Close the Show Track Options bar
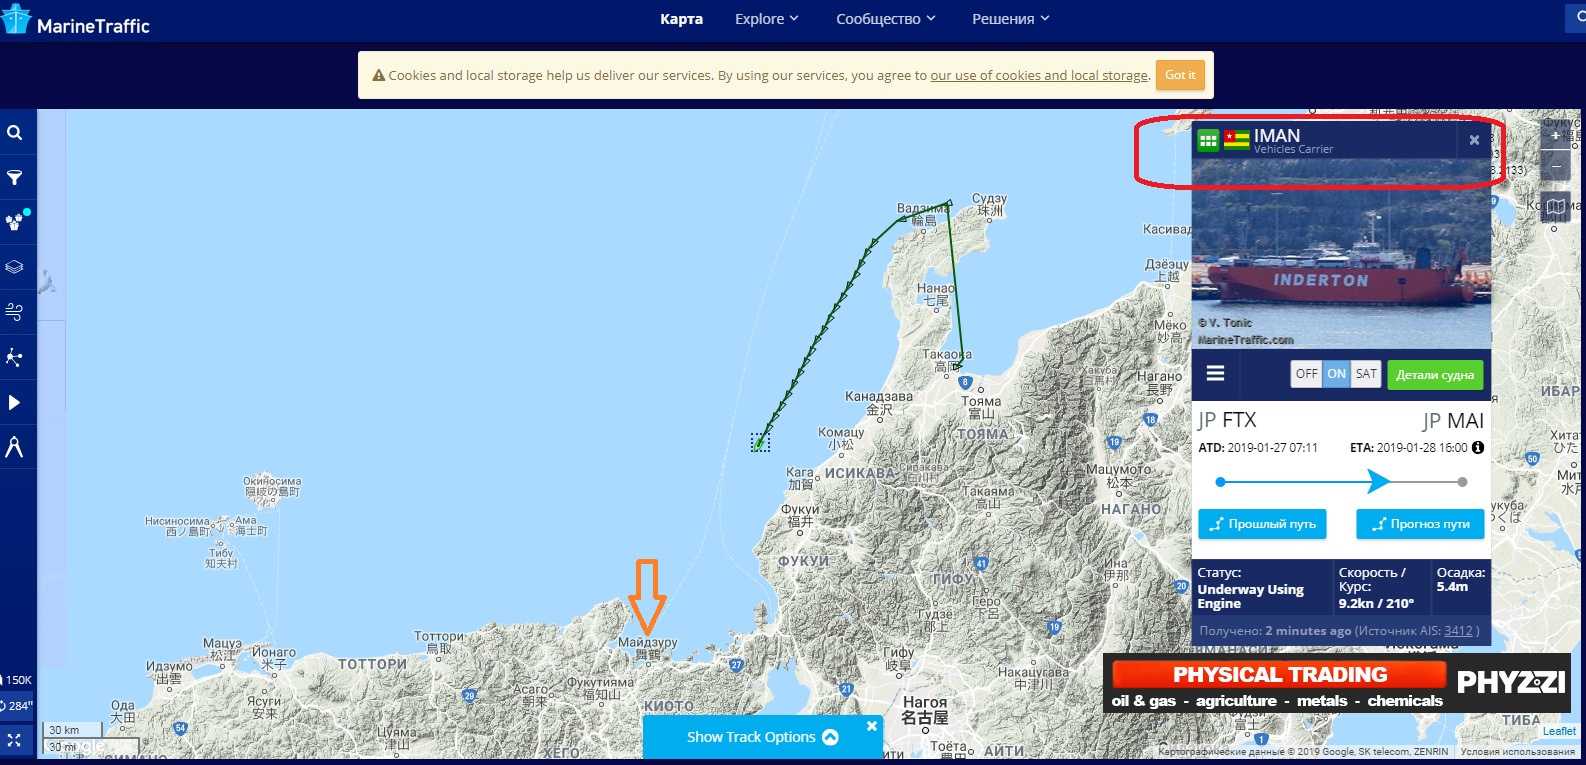Viewport: 1586px width, 765px height. 871,726
